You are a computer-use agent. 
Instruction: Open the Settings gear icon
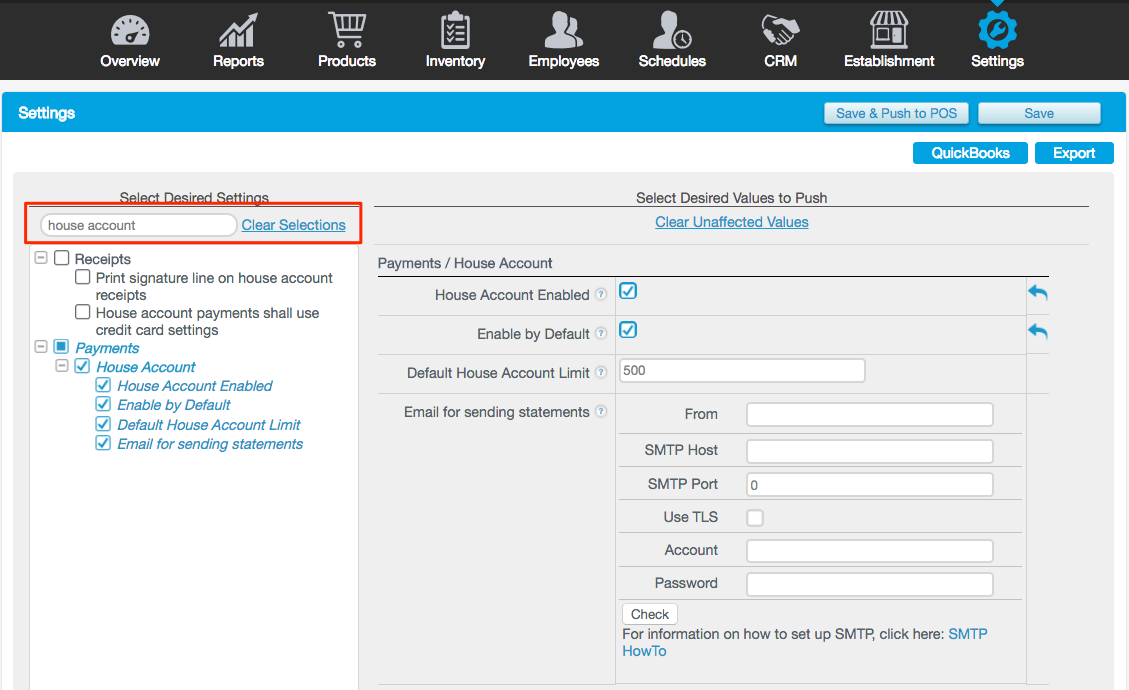coord(996,29)
